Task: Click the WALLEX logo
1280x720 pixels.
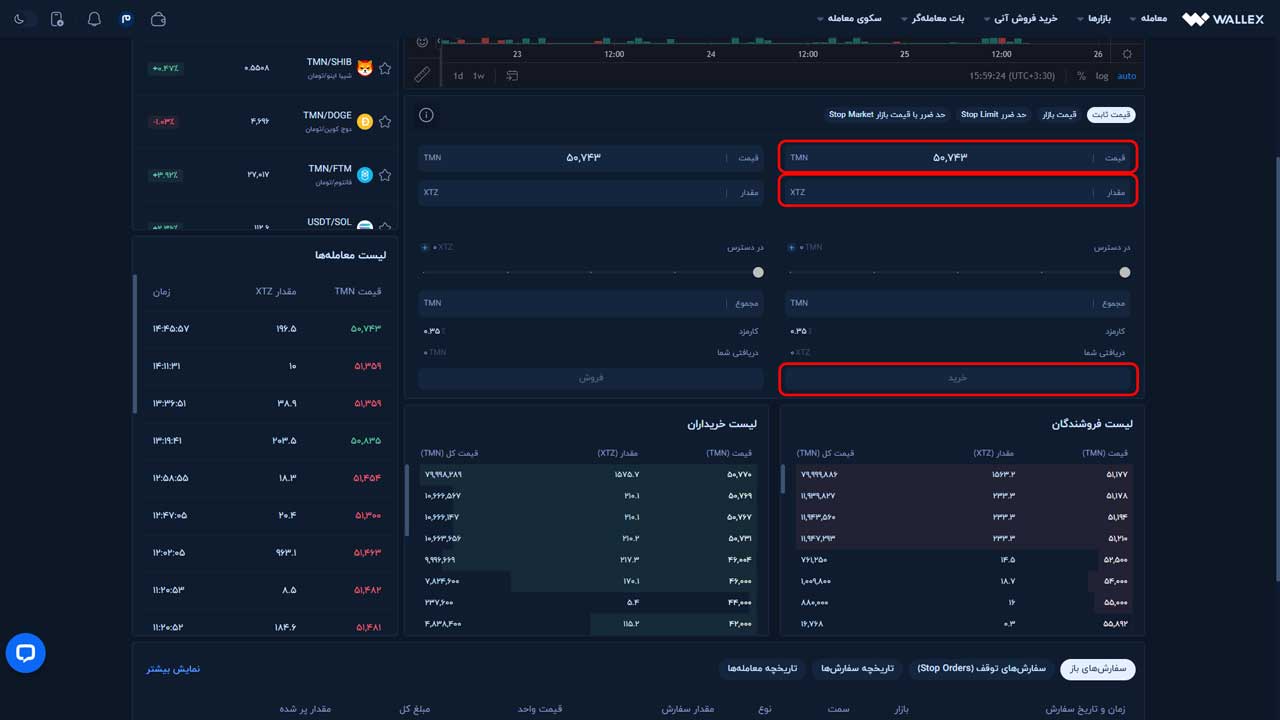Action: click(1222, 19)
